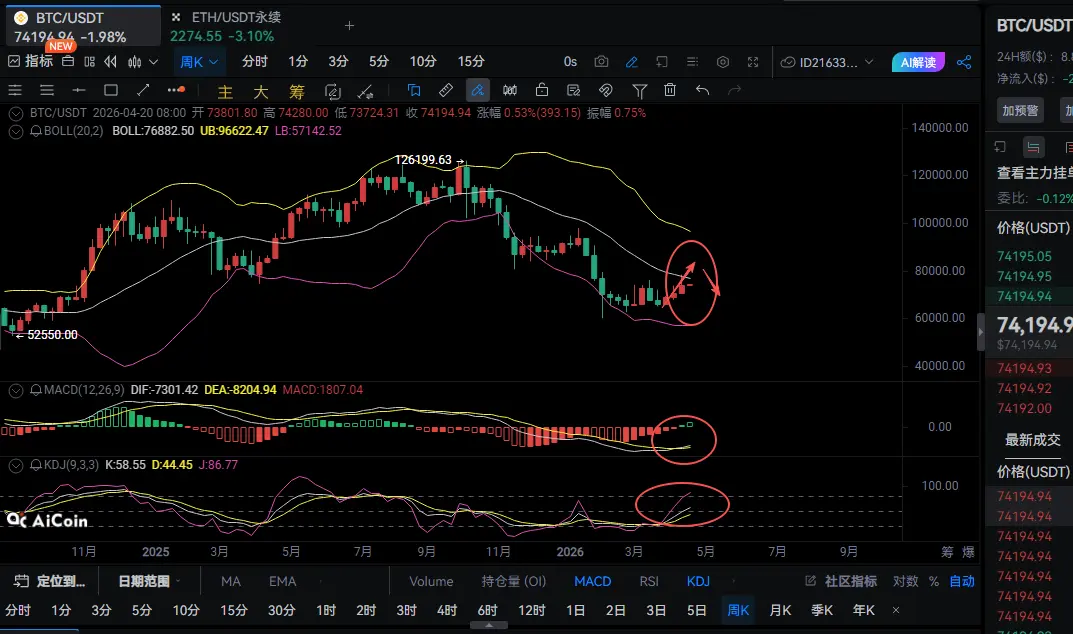
Task: Expand the right side panel arrow
Action: click(x=980, y=332)
